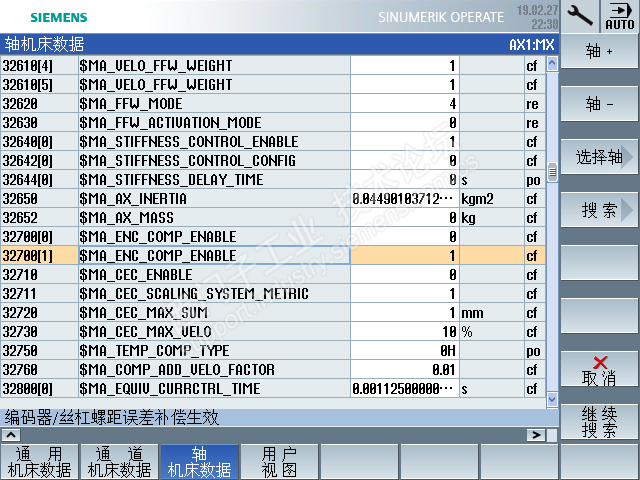Click the $MA_STIFFNESS_DELAY_TIME parameter name
The width and height of the screenshot is (640, 480).
pyautogui.click(x=171, y=180)
